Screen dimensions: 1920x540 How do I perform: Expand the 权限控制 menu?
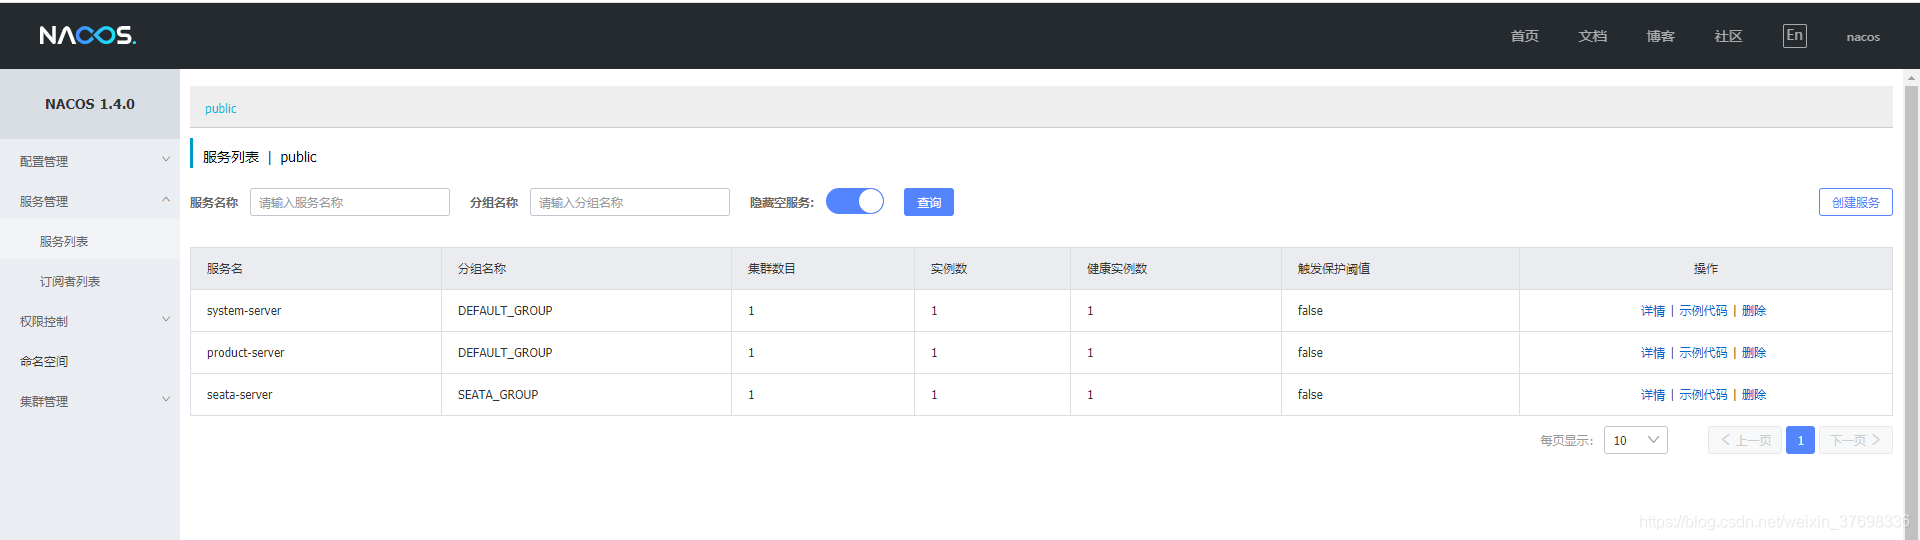click(x=90, y=321)
